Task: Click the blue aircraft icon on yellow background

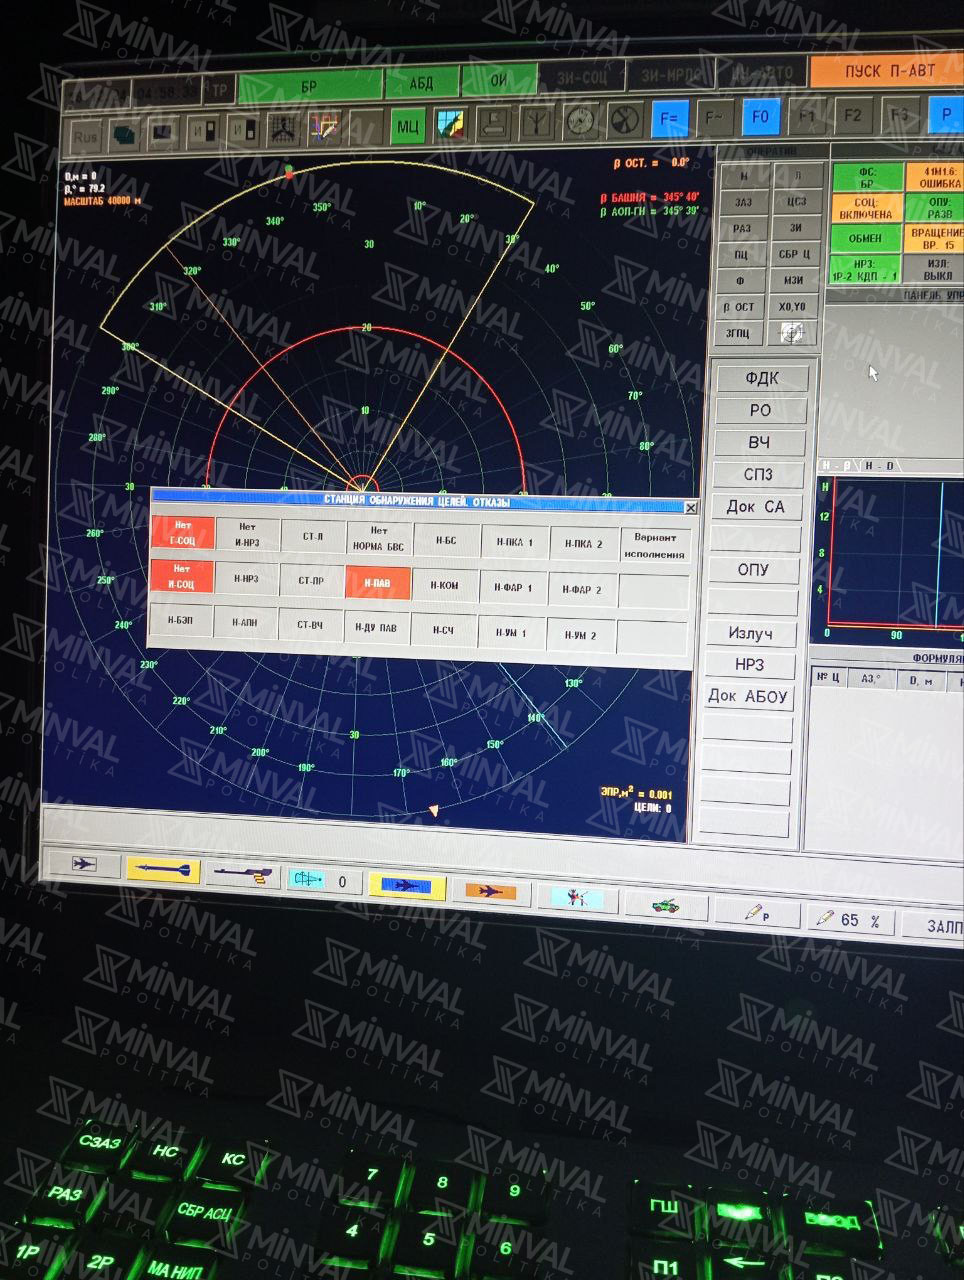Action: pyautogui.click(x=406, y=886)
